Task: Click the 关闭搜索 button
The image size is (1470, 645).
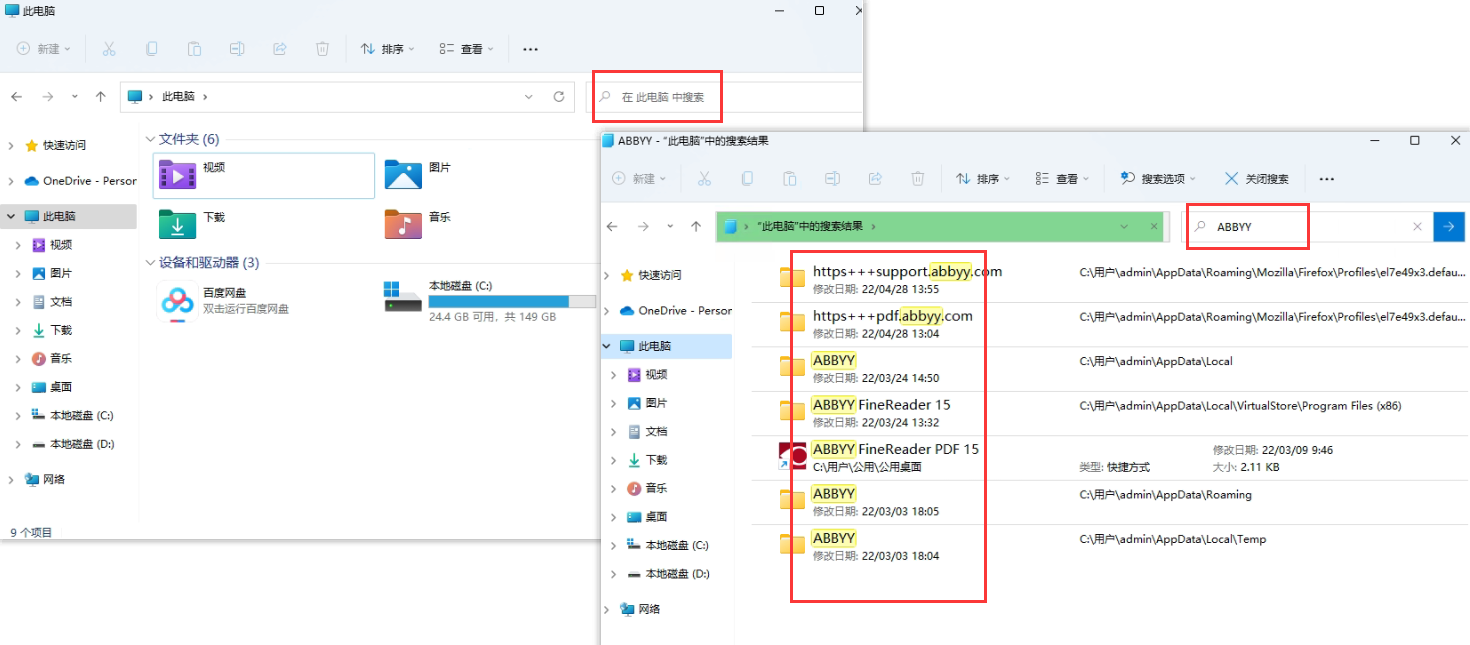Action: coord(1257,179)
